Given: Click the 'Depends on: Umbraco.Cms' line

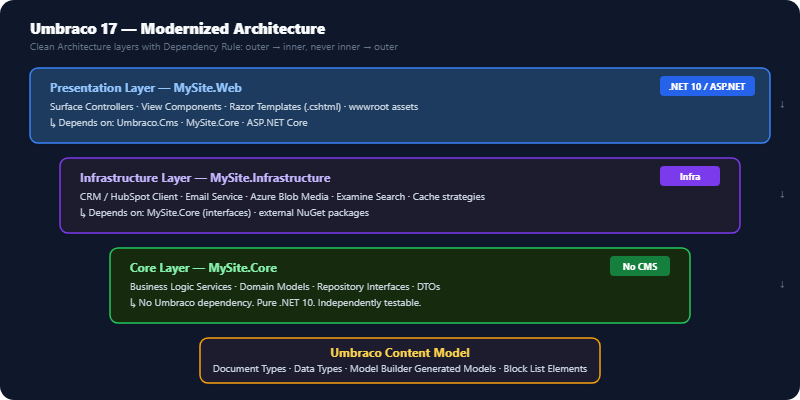Looking at the screenshot, I should click(x=179, y=123).
